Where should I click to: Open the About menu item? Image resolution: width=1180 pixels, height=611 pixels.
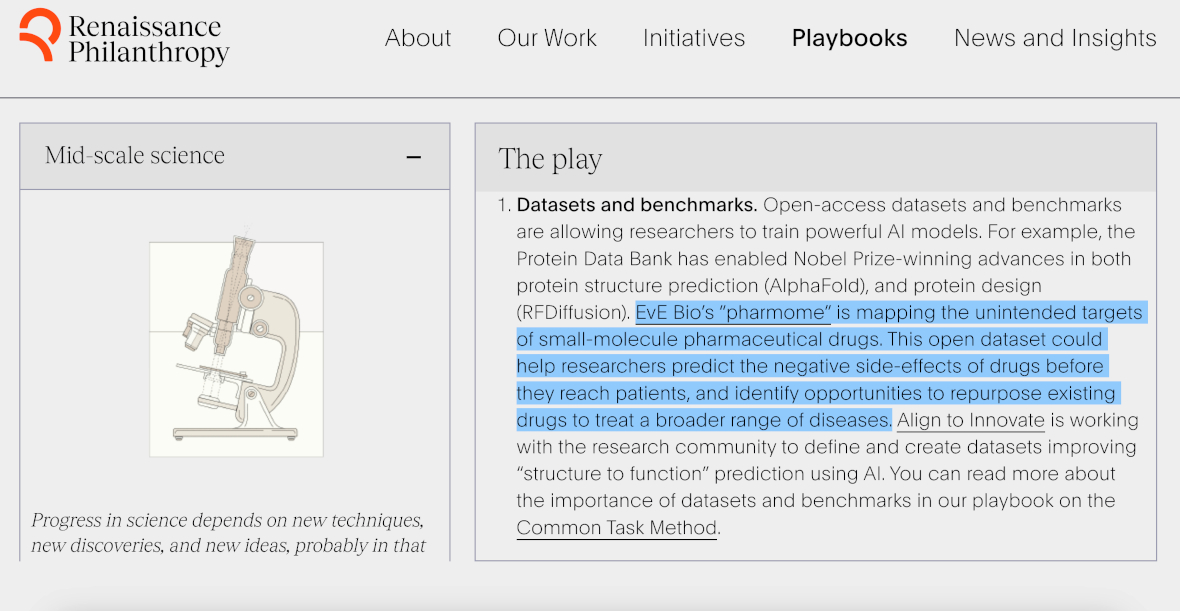(418, 38)
